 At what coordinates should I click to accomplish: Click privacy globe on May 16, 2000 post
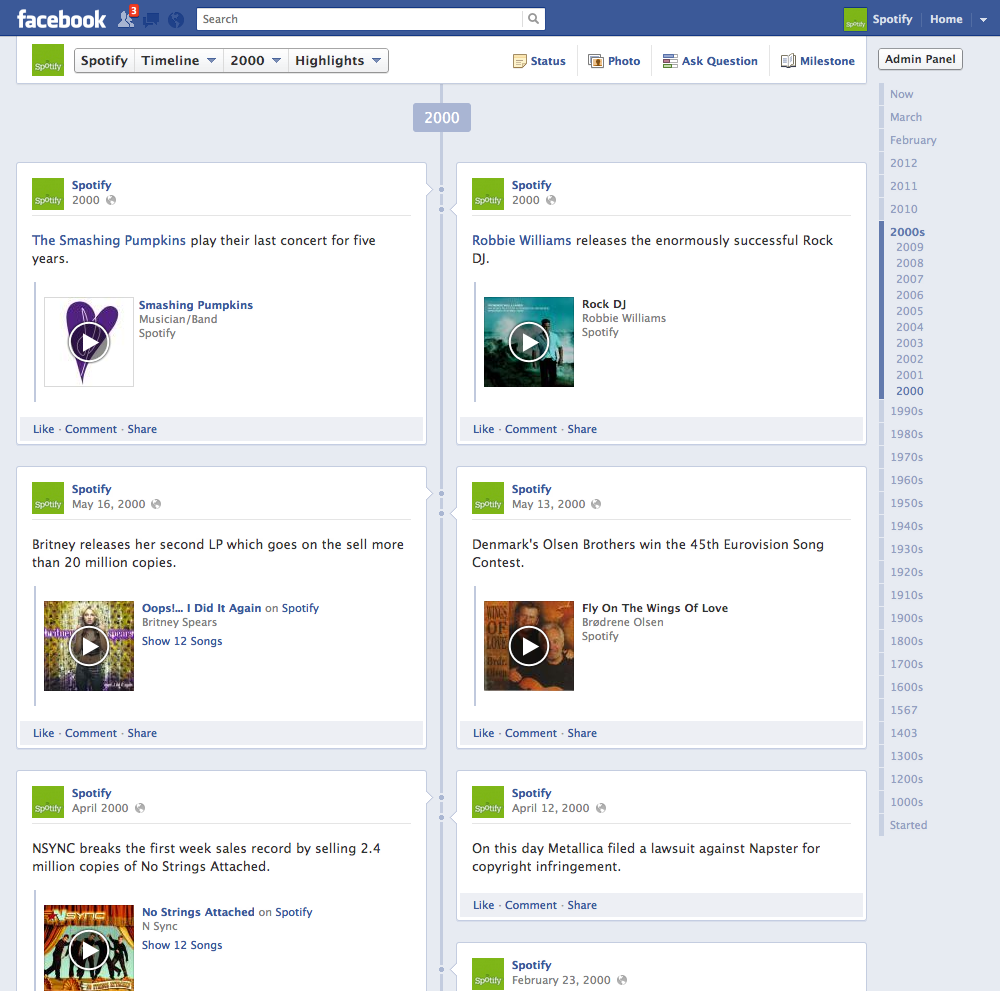tap(156, 504)
